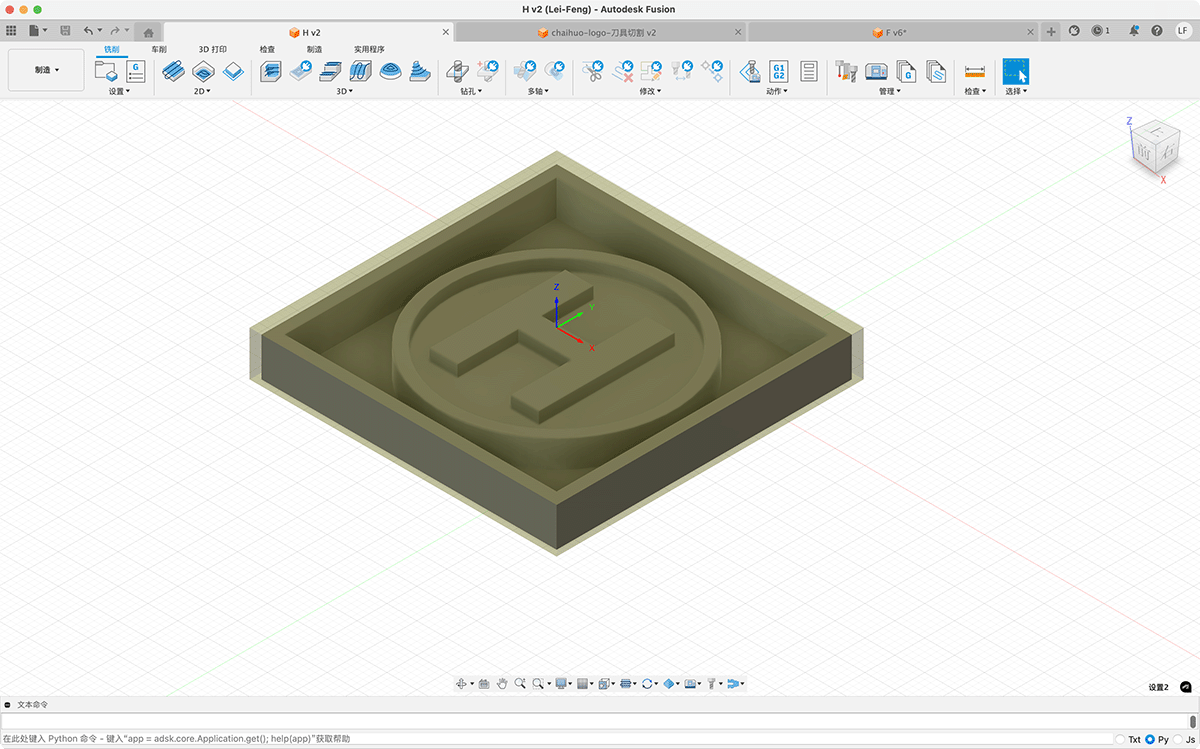Viewport: 1200px width, 749px height.
Task: Click the 设置2 label at bottom right
Action: 1159,687
